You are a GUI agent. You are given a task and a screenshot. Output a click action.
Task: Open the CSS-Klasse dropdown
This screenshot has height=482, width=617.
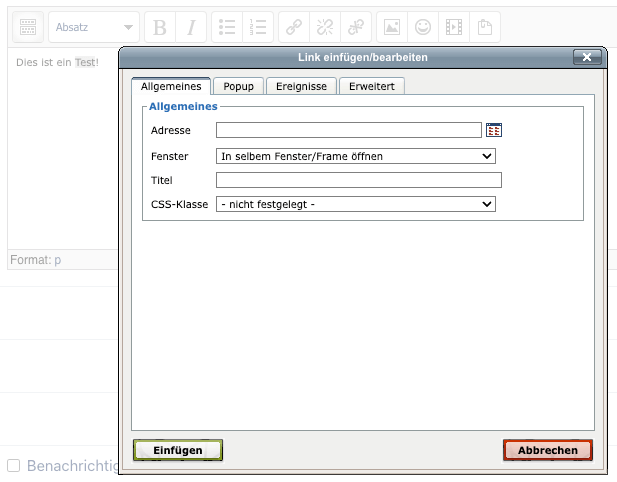click(356, 204)
